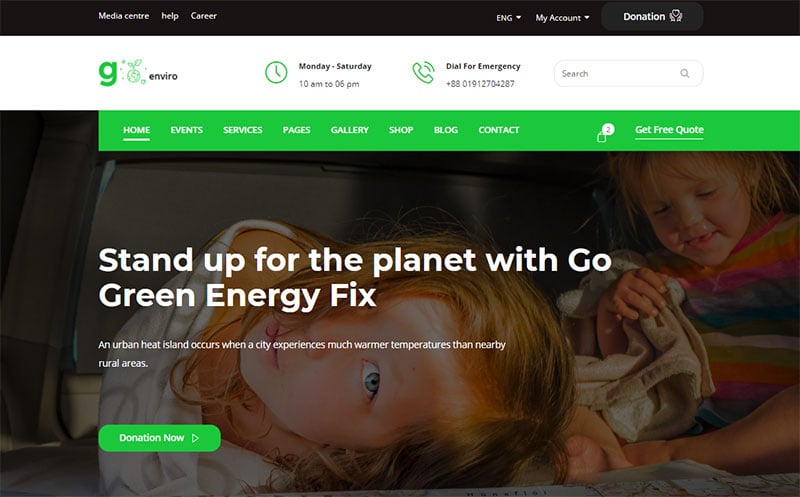This screenshot has width=800, height=497.
Task: Click the Donation Now button
Action: (160, 438)
